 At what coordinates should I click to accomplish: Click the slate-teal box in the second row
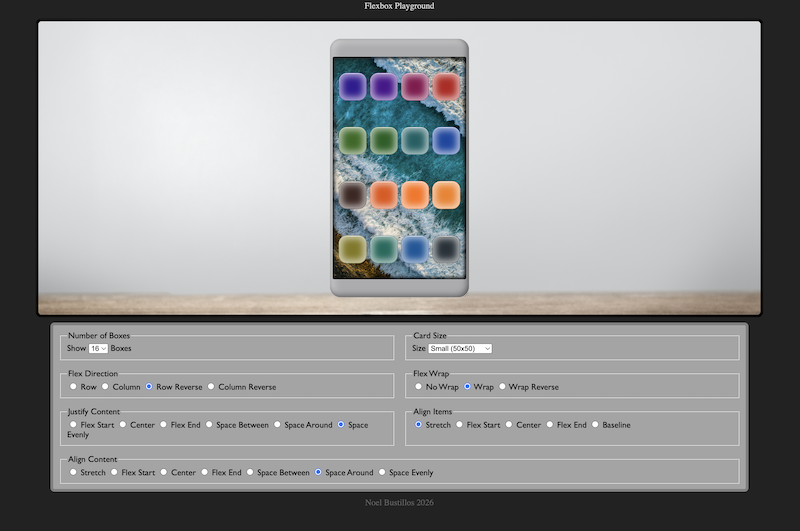[x=415, y=141]
